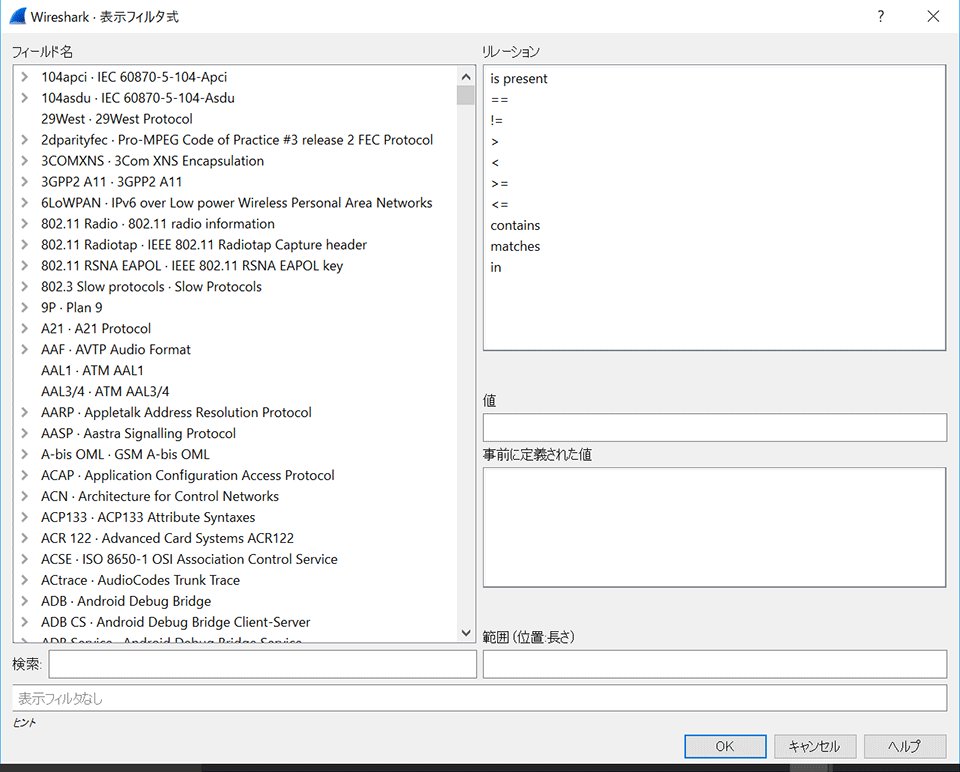Expand the A21 Protocol fields
The height and width of the screenshot is (772, 960).
(24, 329)
